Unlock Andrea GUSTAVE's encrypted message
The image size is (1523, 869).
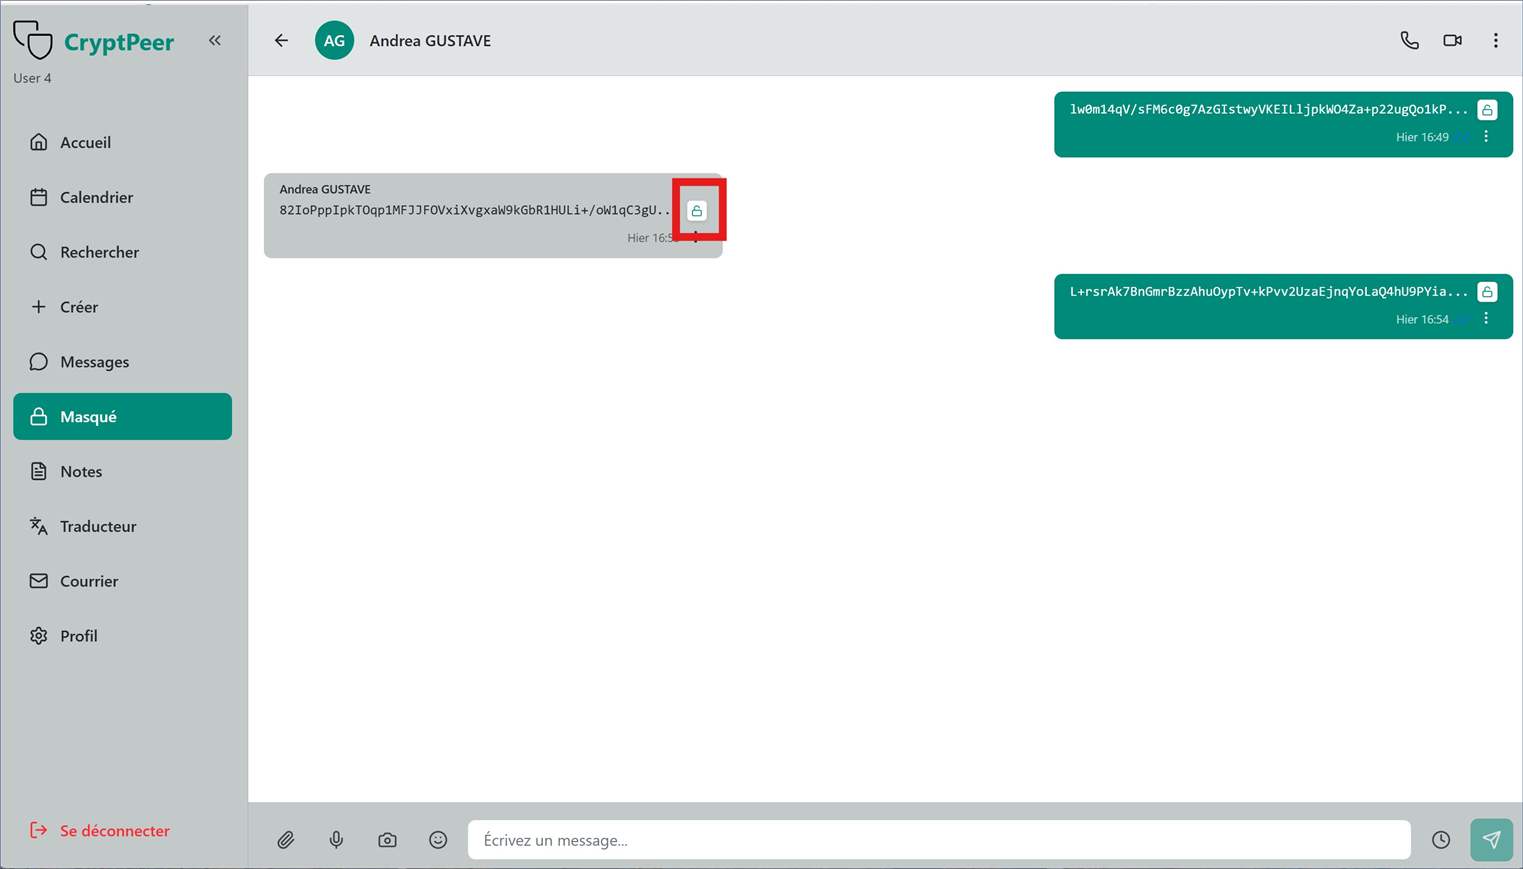pyautogui.click(x=697, y=211)
